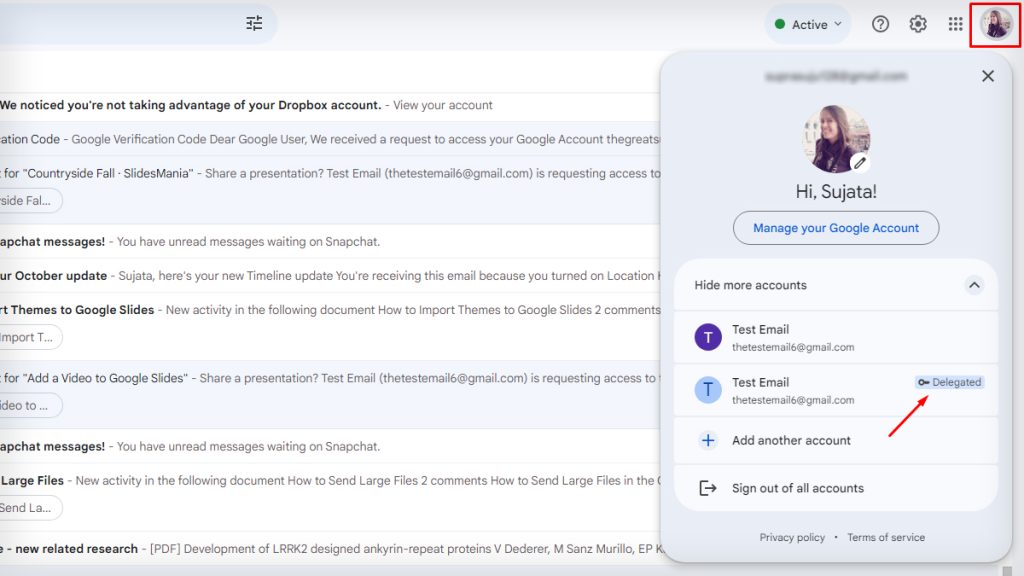Open Gmail settings gear
Screen dimensions: 1024x576
(918, 23)
